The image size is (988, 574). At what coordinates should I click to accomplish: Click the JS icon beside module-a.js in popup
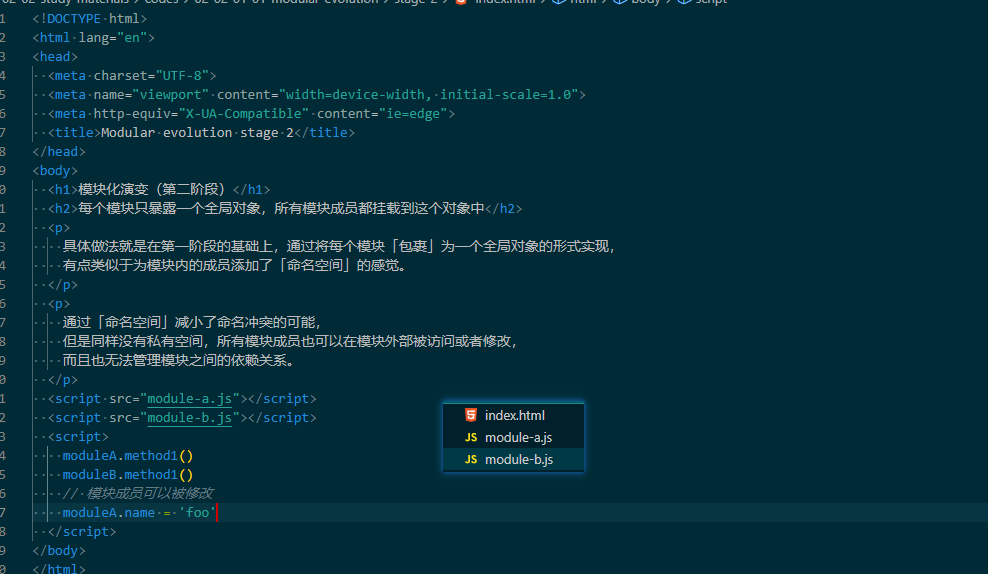pyautogui.click(x=471, y=437)
